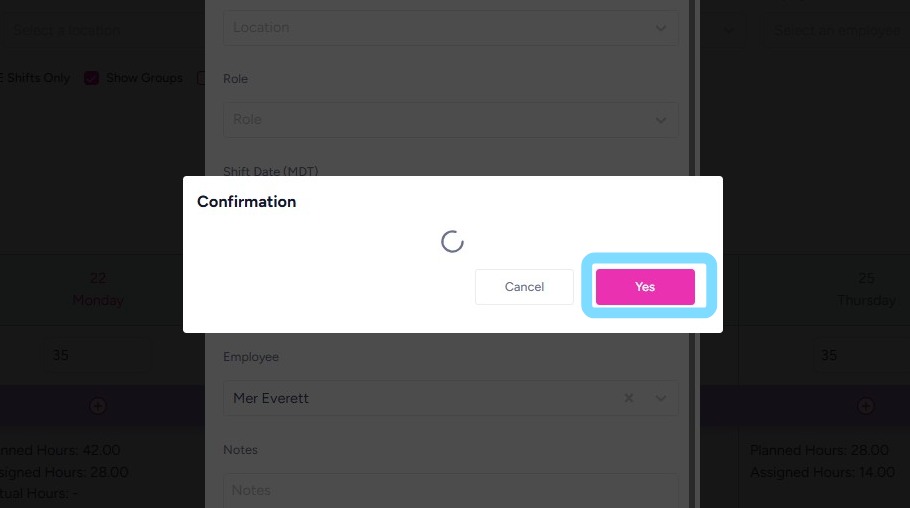Click Yes in the Confirmation dialog

point(645,287)
